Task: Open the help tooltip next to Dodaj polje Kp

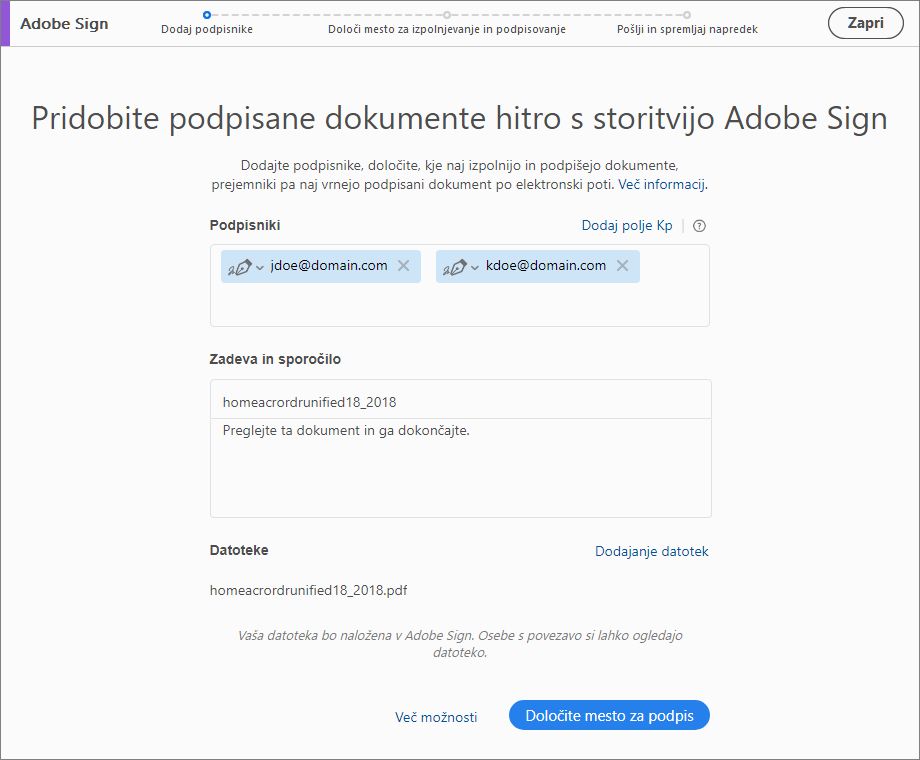Action: coord(698,226)
